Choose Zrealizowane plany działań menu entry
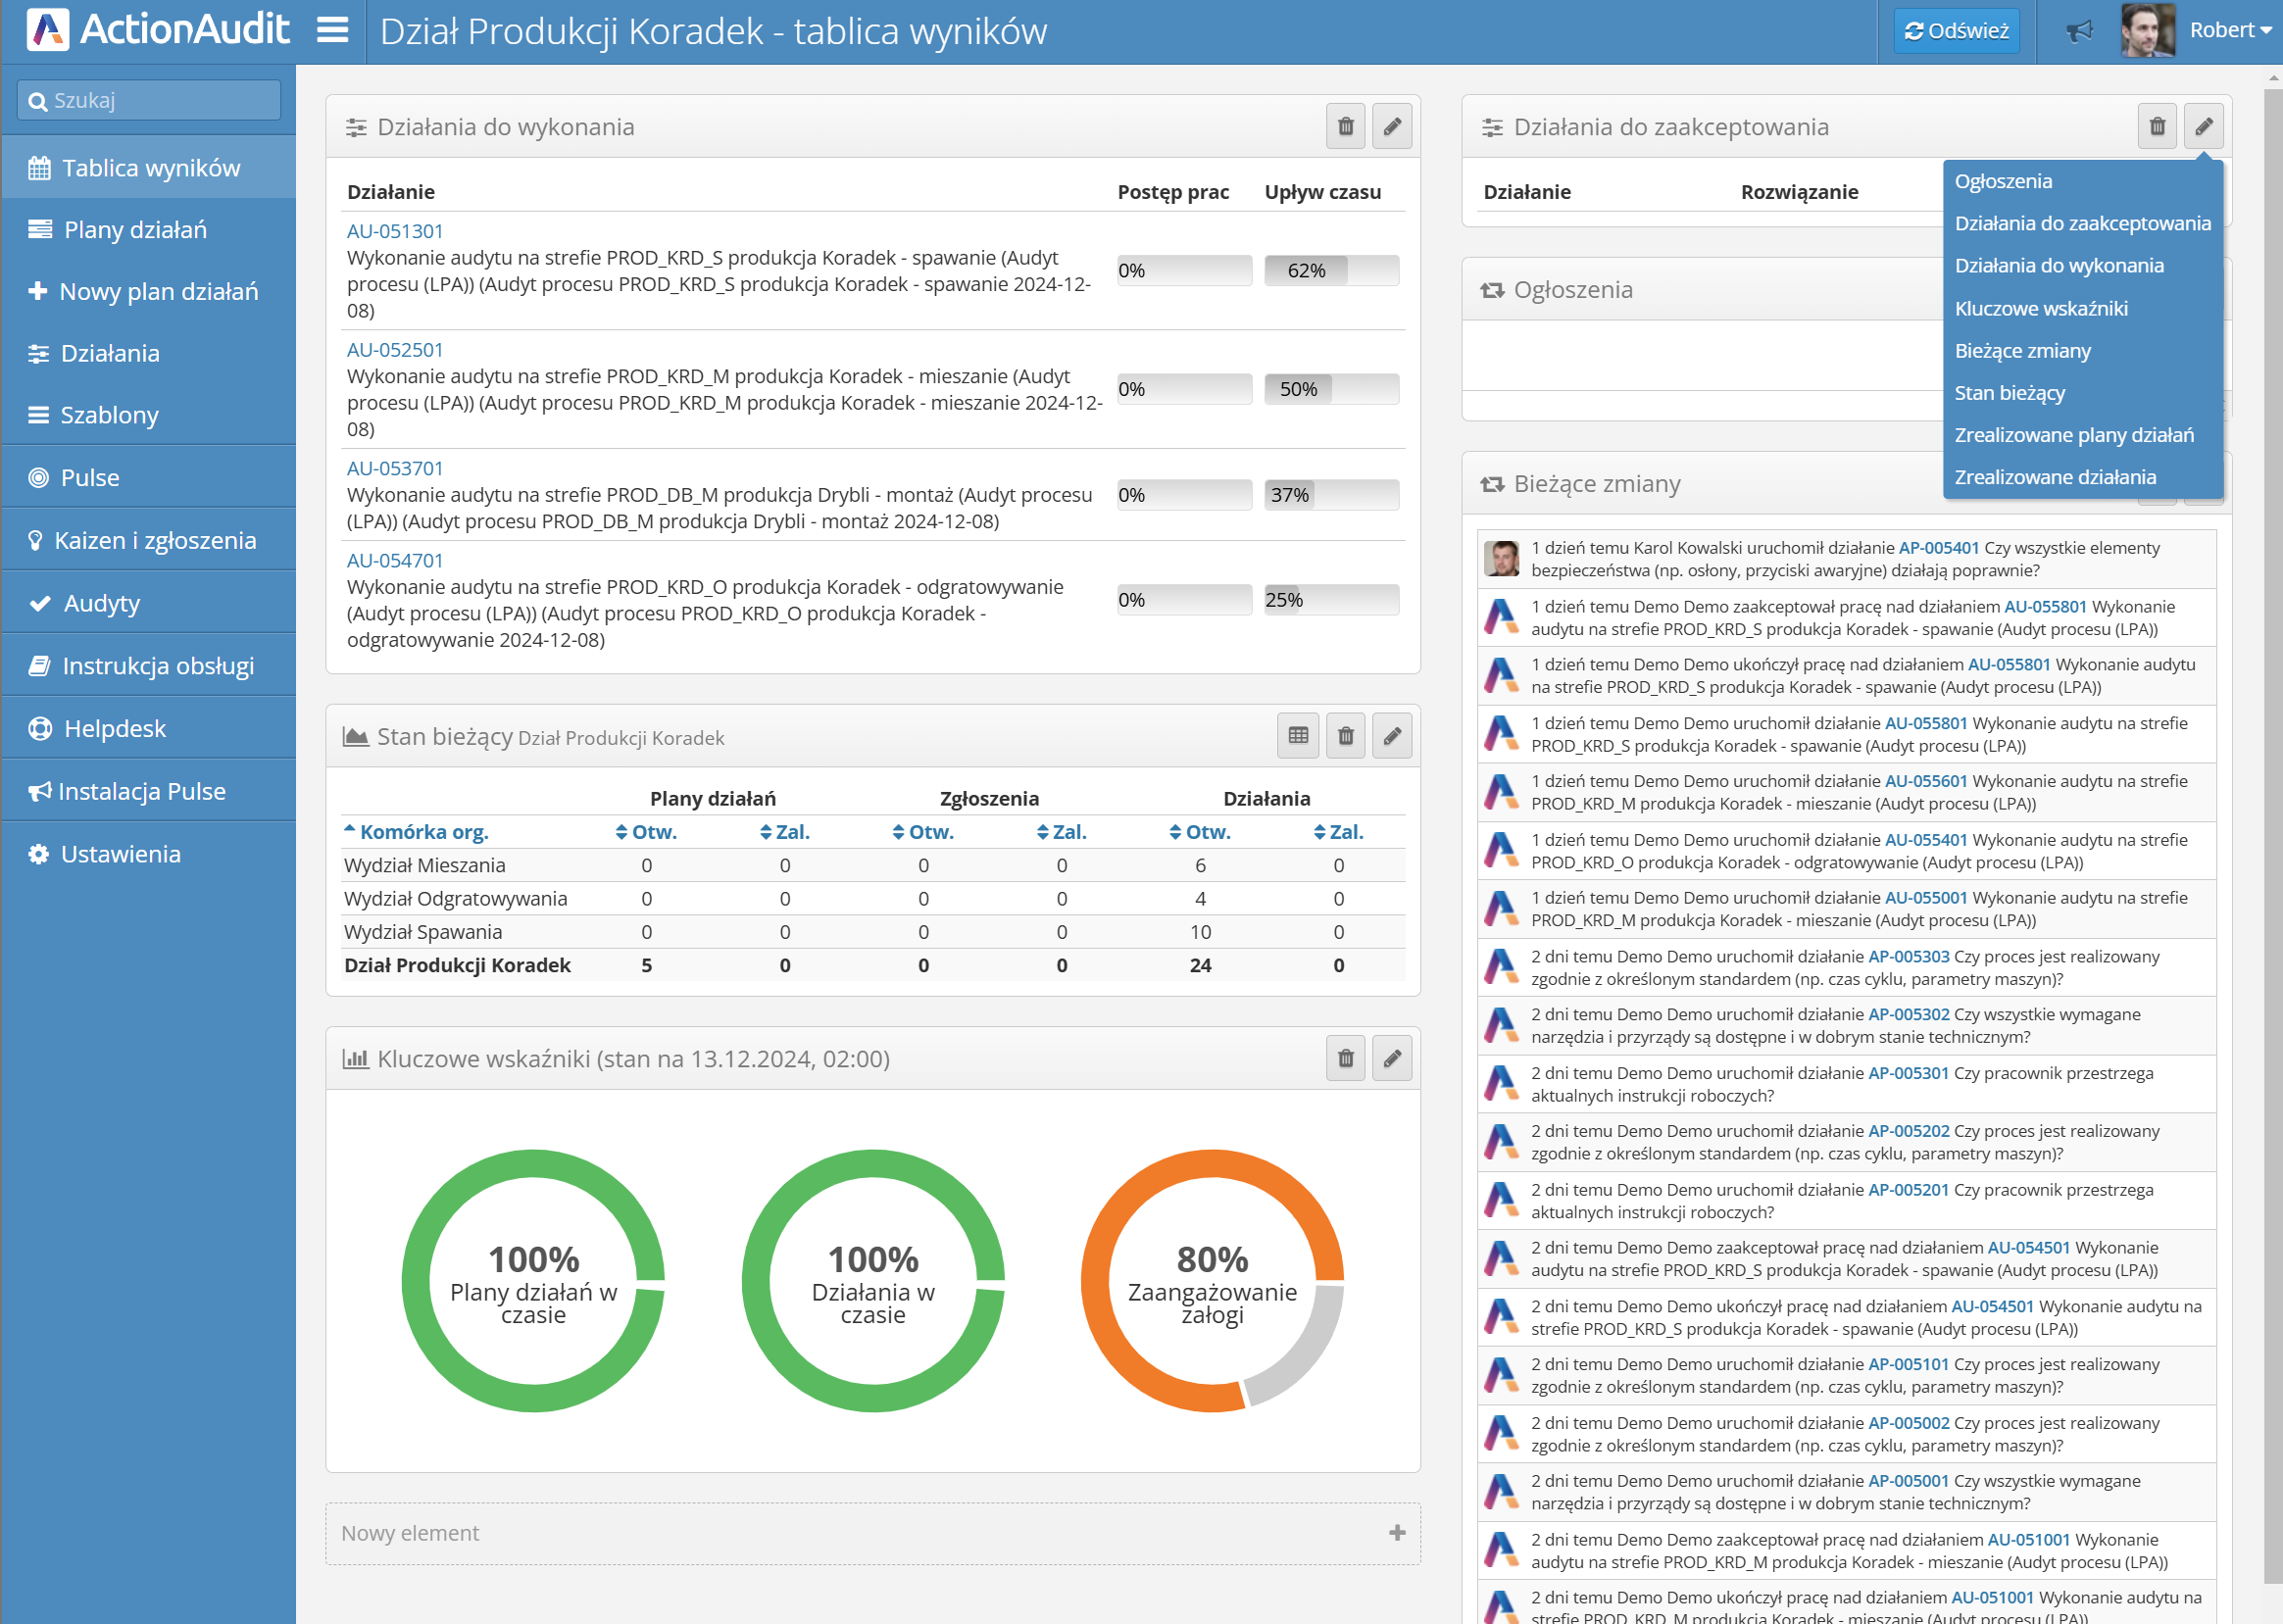The height and width of the screenshot is (1624, 2283). point(2073,435)
